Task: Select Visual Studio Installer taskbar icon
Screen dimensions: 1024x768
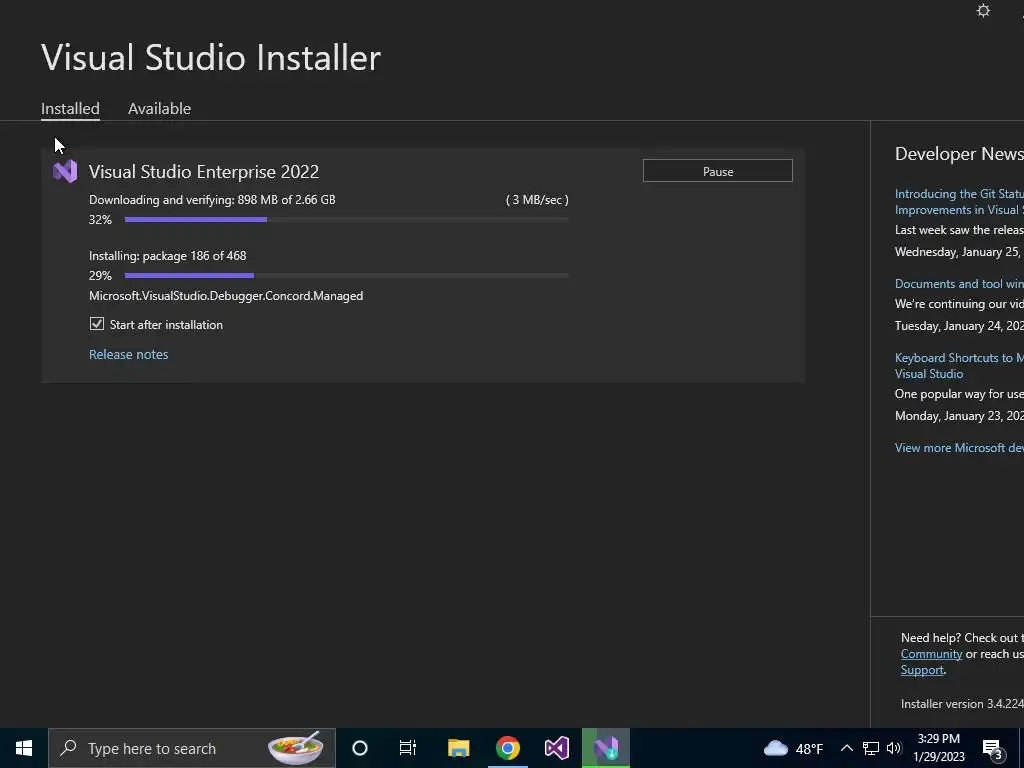Action: point(606,748)
